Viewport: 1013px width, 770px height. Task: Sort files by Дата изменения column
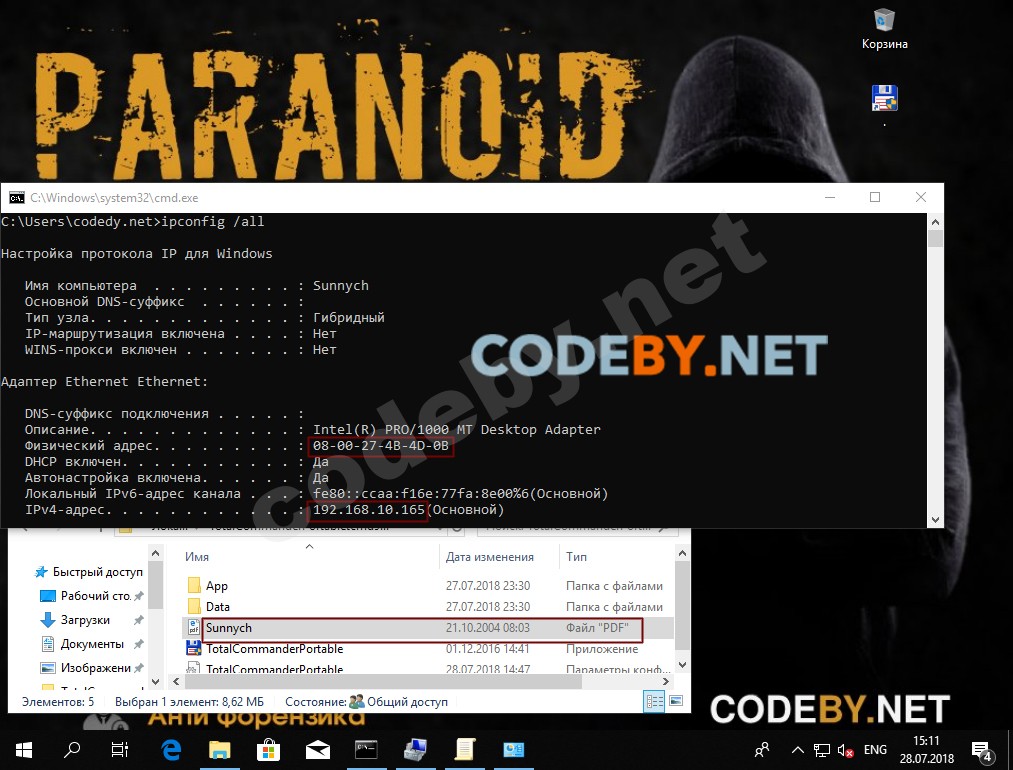click(x=490, y=557)
